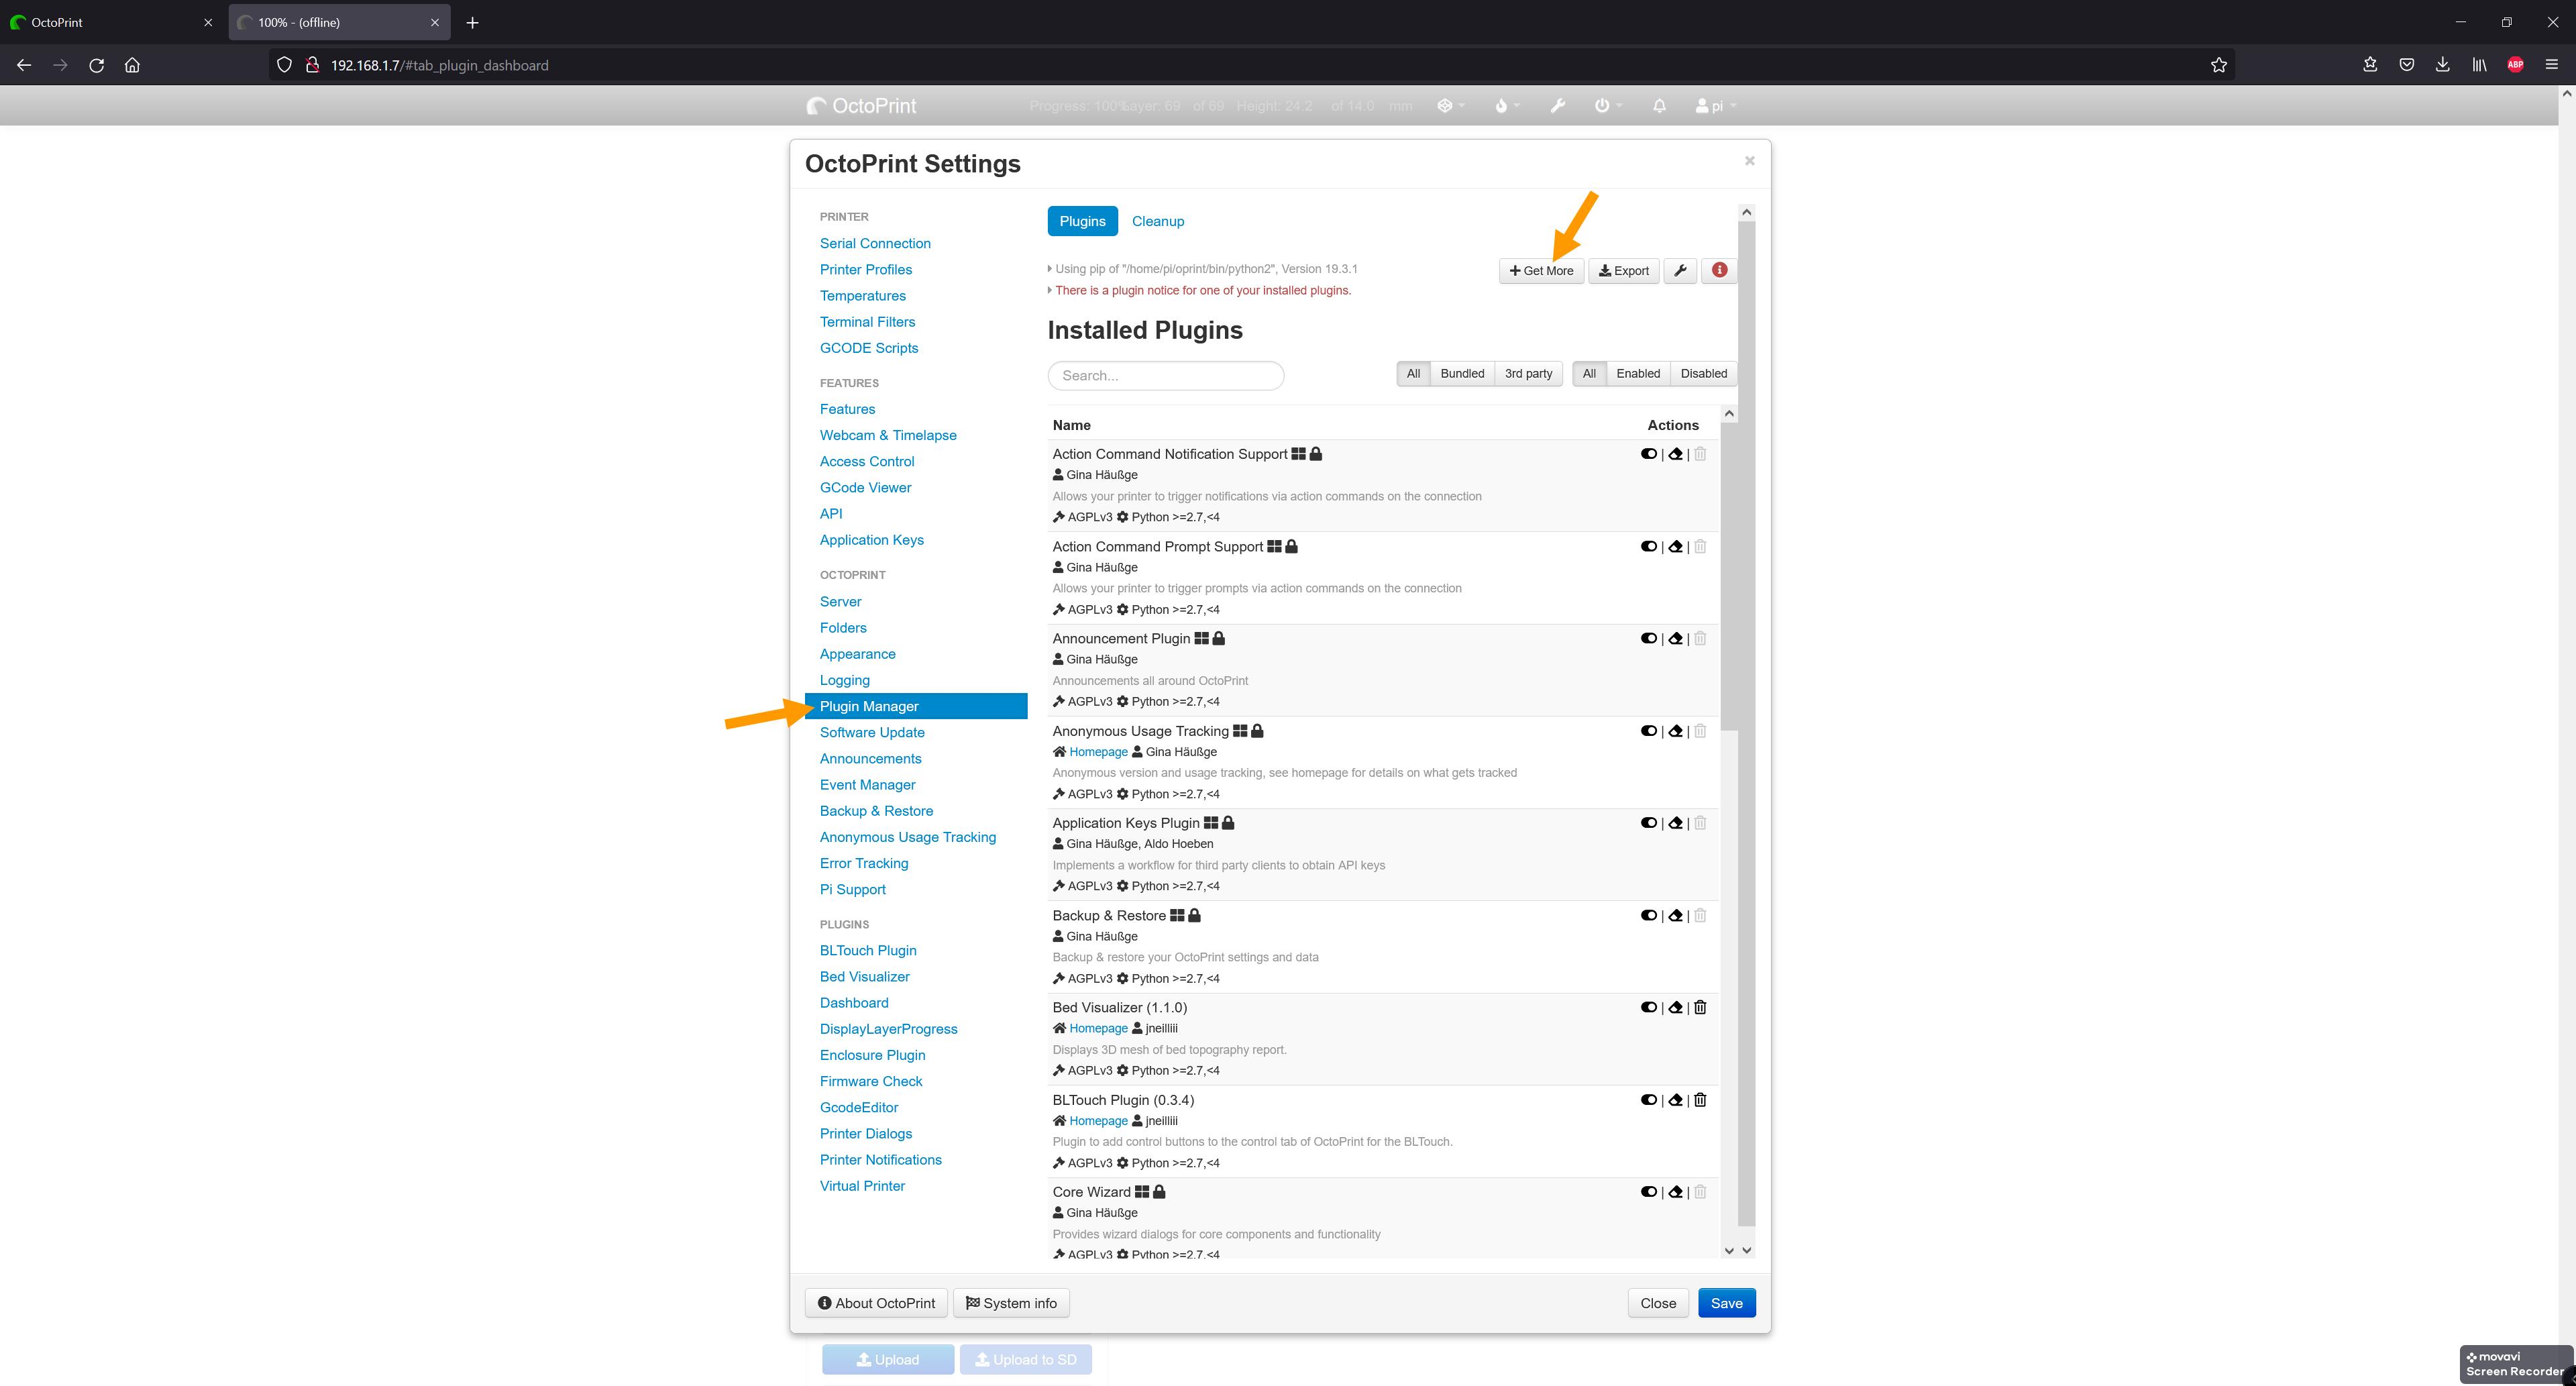
Task: Open Adblock Plus extension icon
Action: click(2515, 65)
